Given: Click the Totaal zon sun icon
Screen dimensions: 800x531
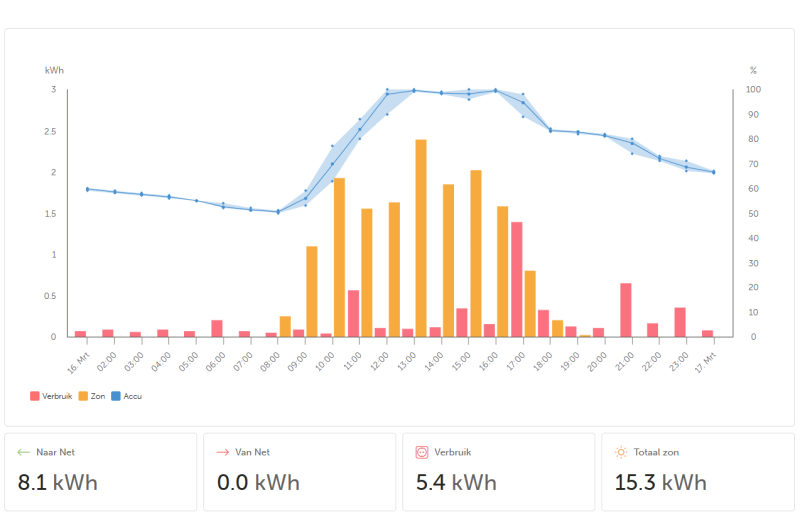Looking at the screenshot, I should [621, 452].
